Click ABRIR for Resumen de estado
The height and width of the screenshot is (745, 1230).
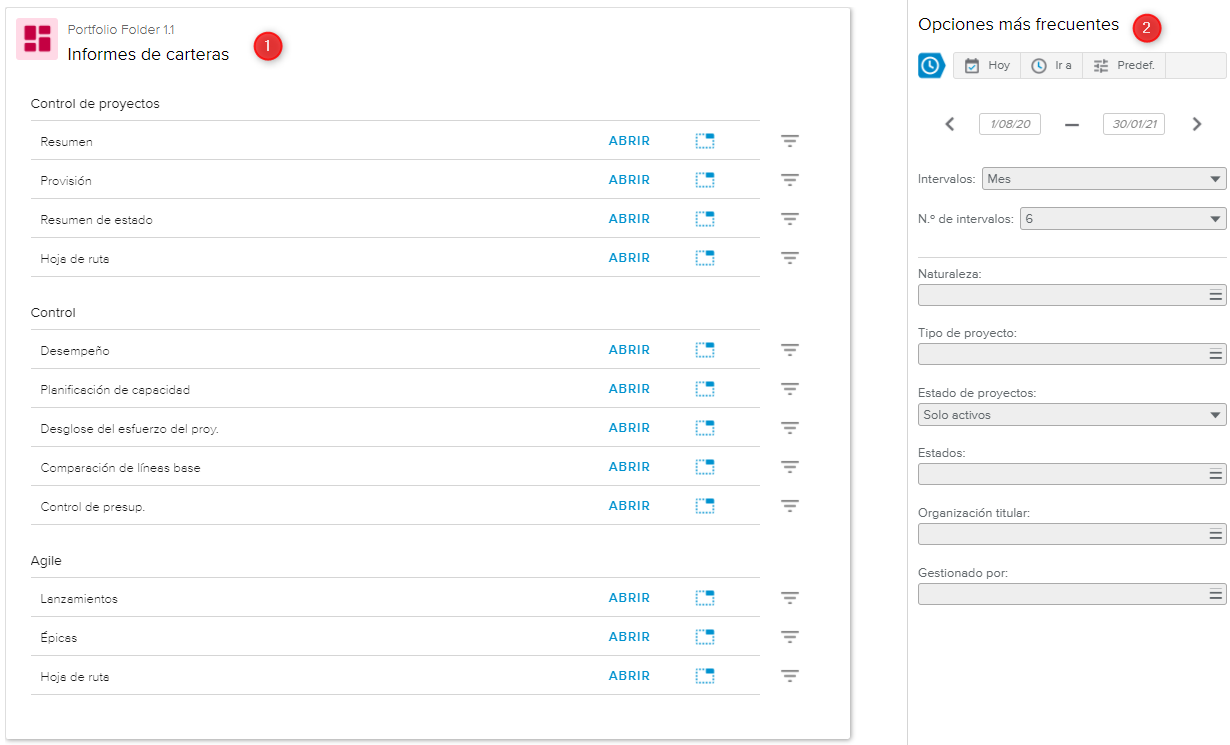tap(629, 219)
